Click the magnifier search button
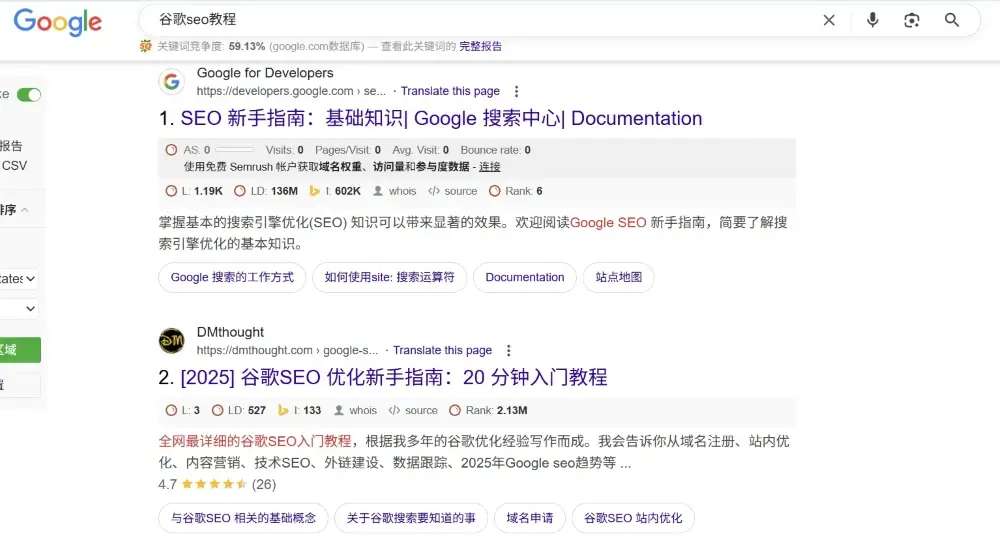Screen dimensions: 1000x551 952,20
